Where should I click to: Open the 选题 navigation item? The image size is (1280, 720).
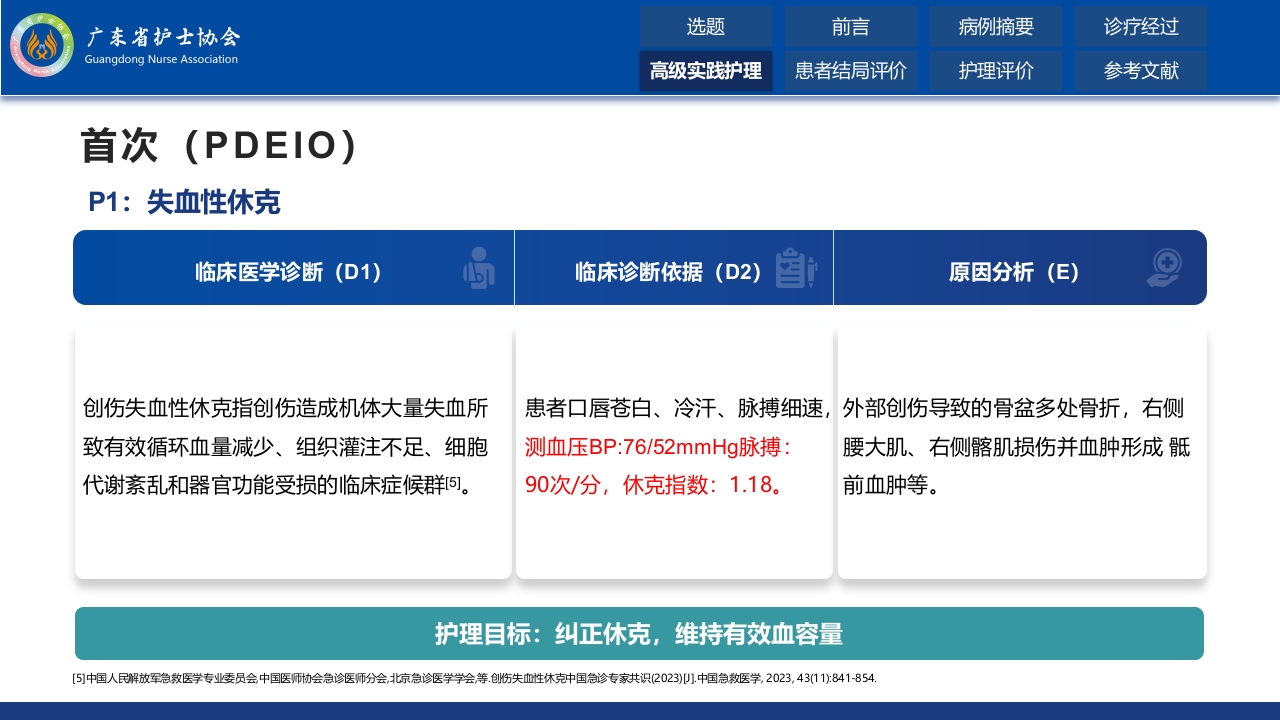[706, 27]
